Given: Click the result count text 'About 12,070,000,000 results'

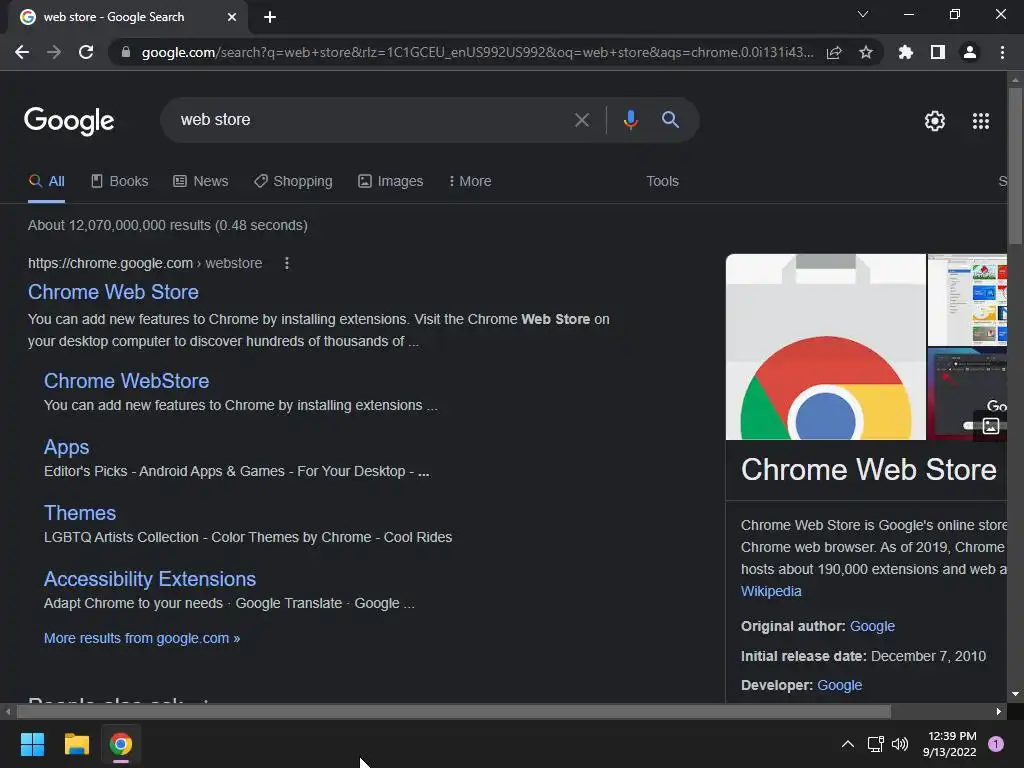Looking at the screenshot, I should coord(119,225).
